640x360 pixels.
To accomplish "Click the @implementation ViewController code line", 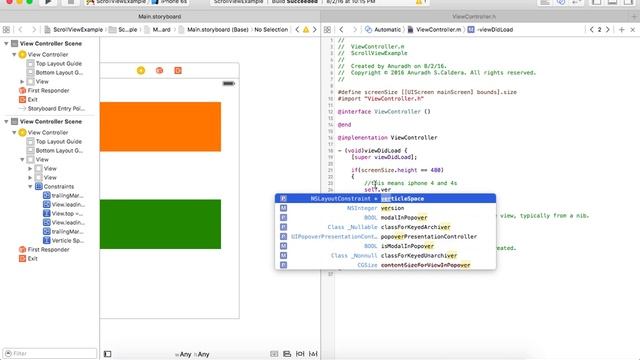I will pos(387,138).
